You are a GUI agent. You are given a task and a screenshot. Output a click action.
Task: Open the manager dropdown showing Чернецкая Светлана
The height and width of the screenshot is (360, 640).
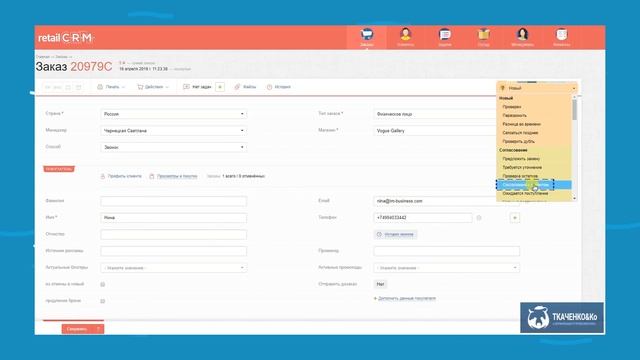click(173, 131)
